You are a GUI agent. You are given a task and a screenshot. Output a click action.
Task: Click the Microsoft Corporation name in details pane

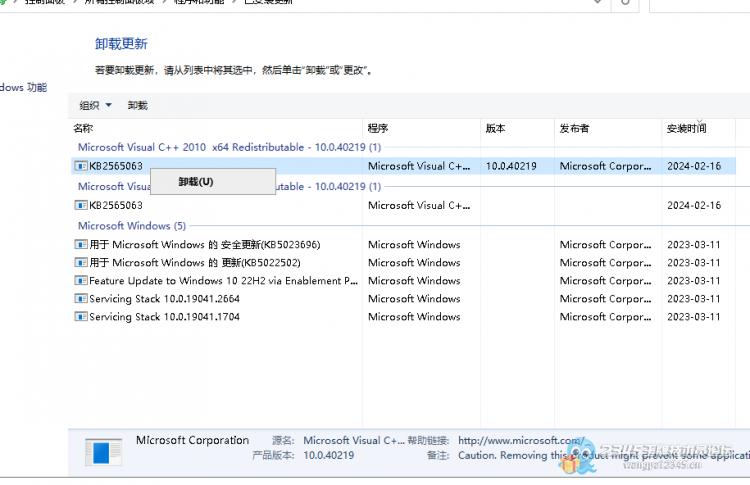pos(192,440)
